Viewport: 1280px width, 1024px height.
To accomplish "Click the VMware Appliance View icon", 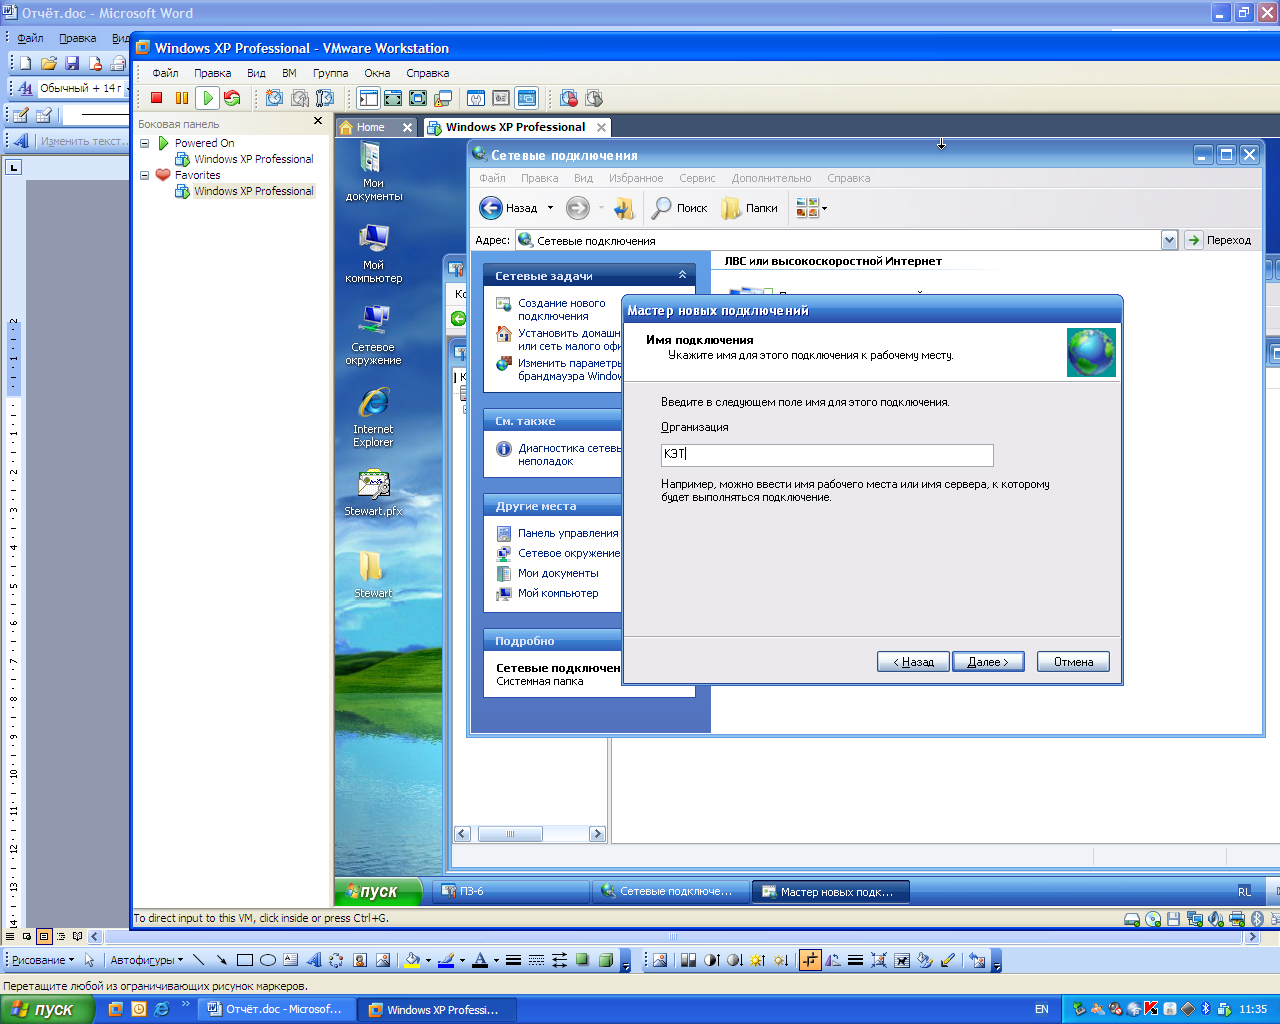I will [x=501, y=98].
